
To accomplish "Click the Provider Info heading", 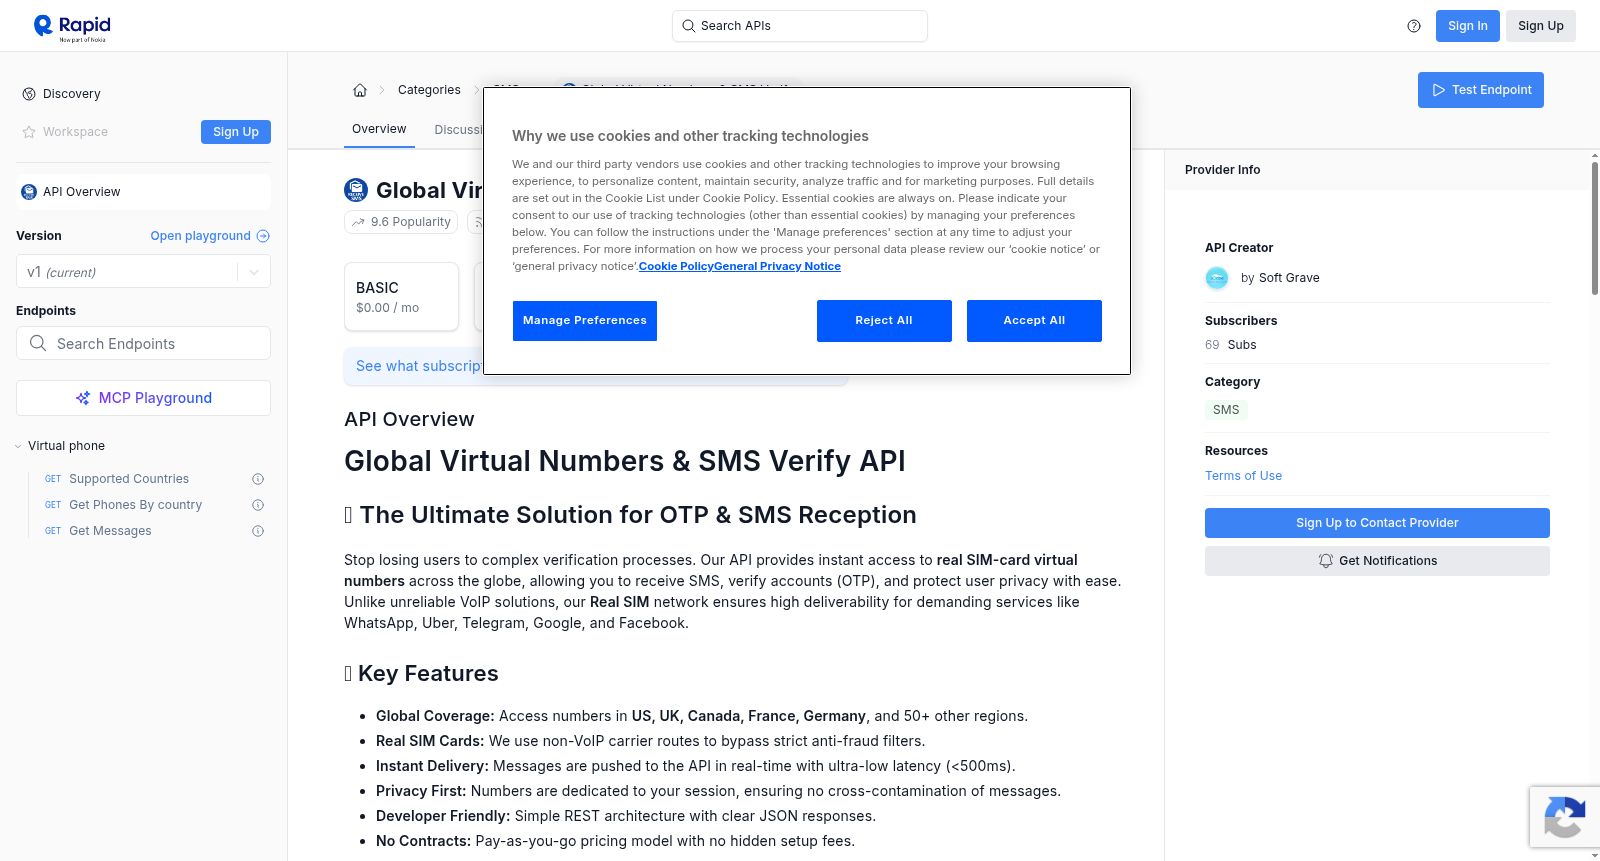I will point(1222,170).
